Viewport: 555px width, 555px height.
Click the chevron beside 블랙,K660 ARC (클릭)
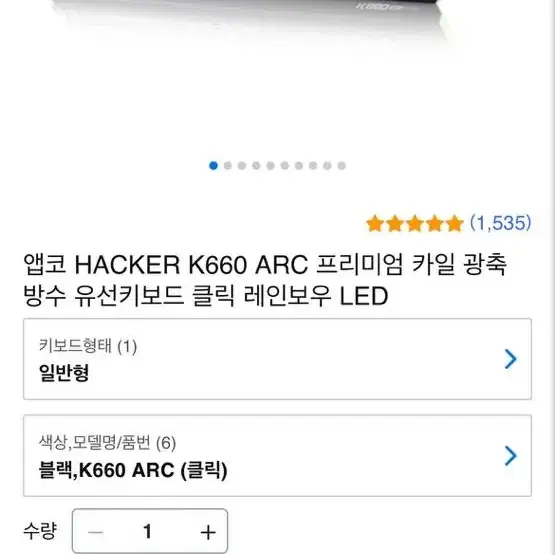(510, 456)
